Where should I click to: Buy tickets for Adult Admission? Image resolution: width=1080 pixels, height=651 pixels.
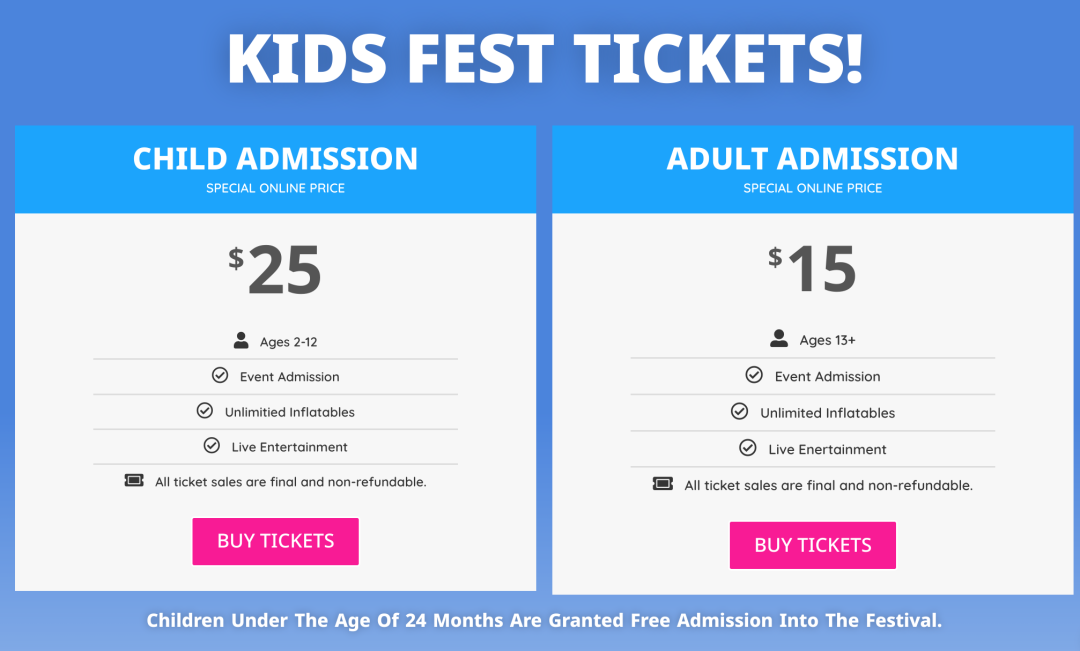pyautogui.click(x=813, y=545)
